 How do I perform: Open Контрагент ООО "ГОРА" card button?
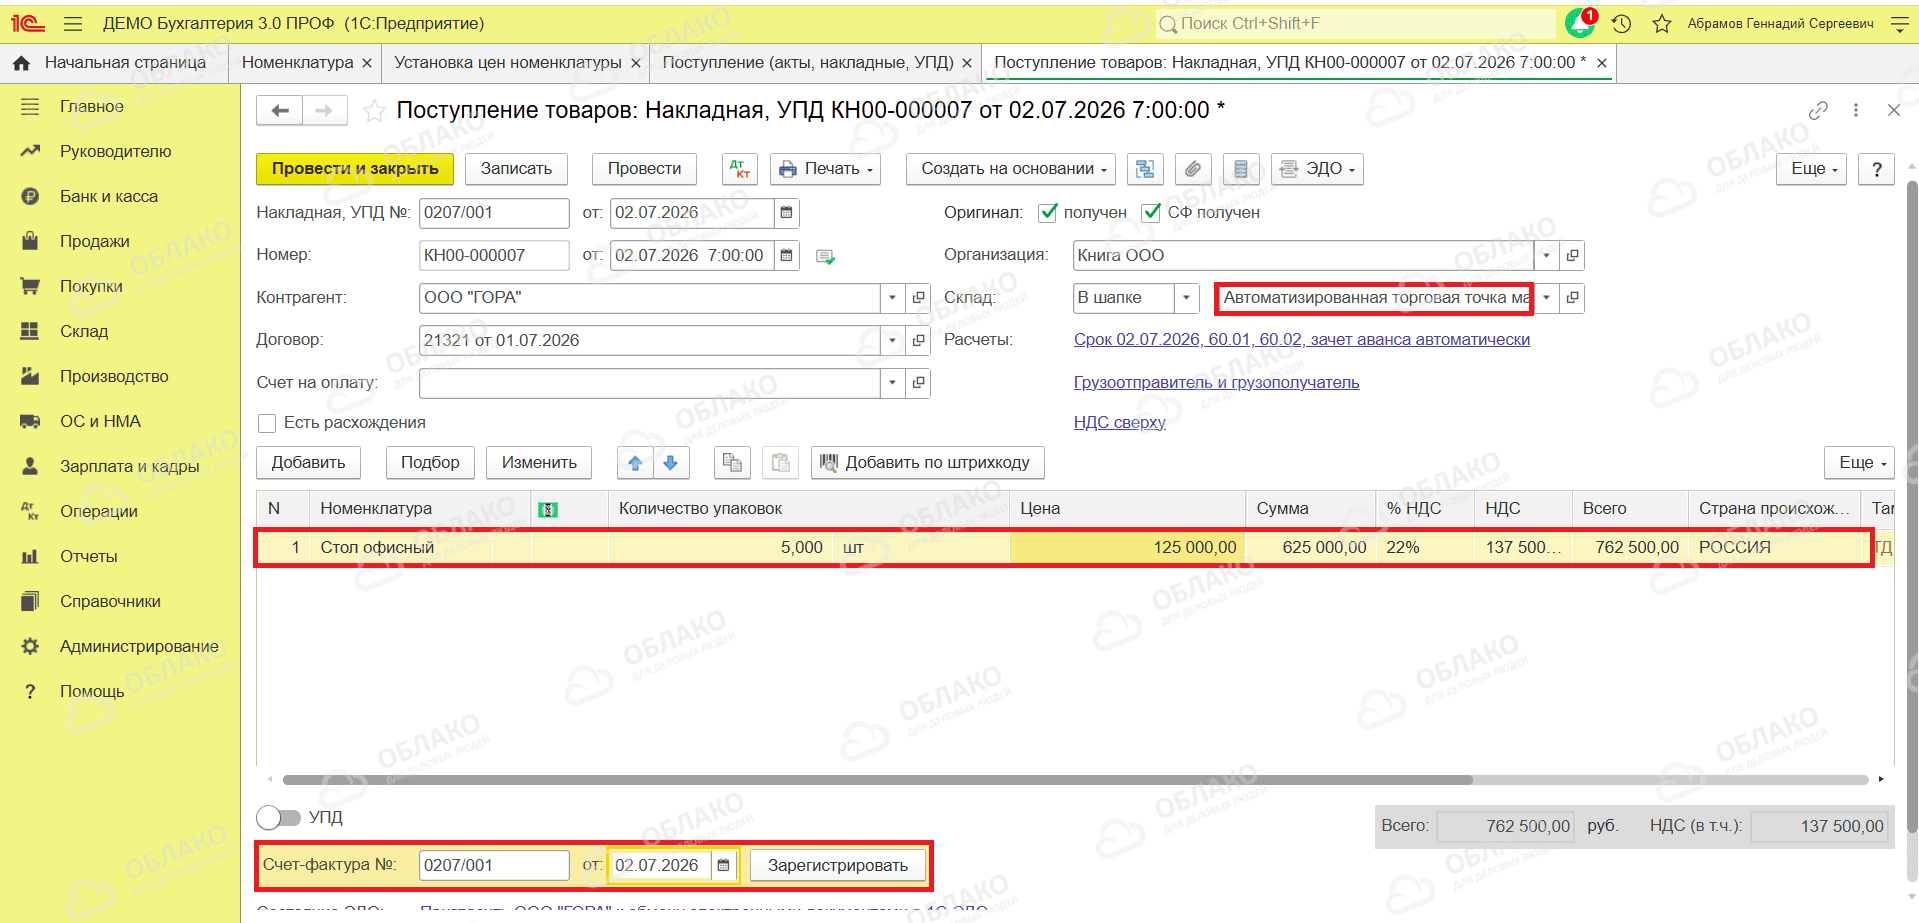918,298
